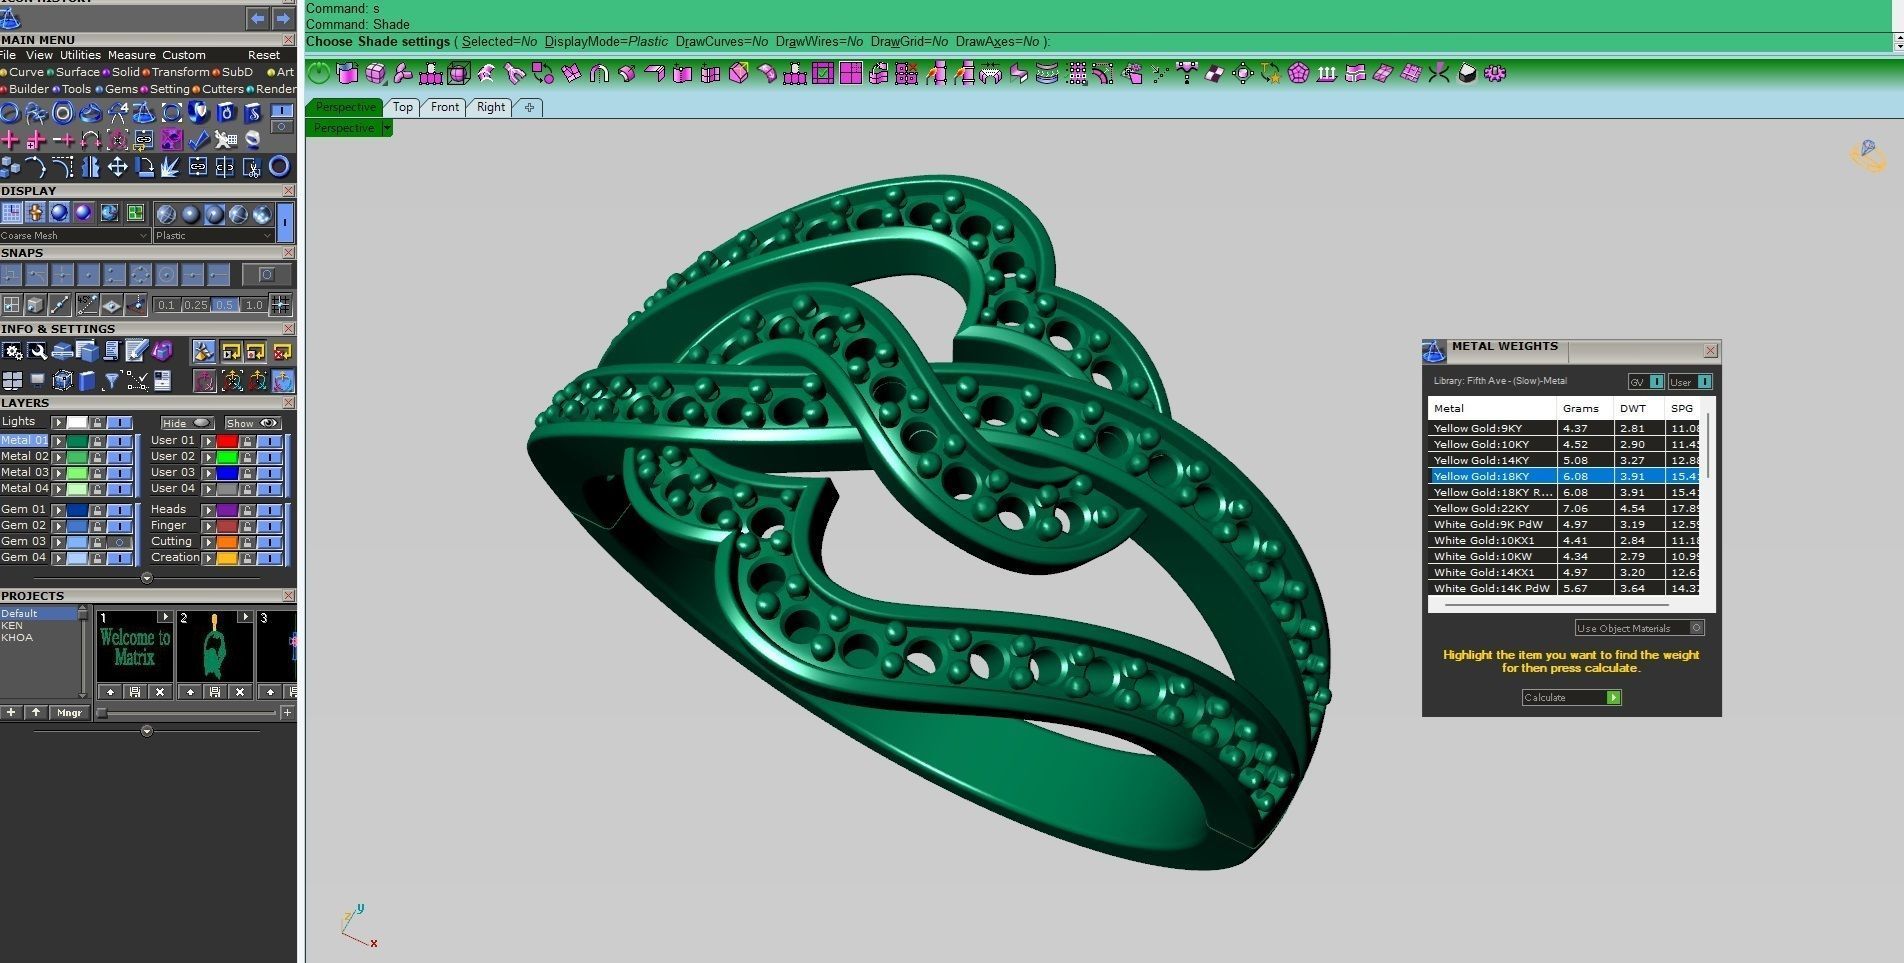Open the Mngr project manager button
1904x963 pixels.
click(69, 712)
